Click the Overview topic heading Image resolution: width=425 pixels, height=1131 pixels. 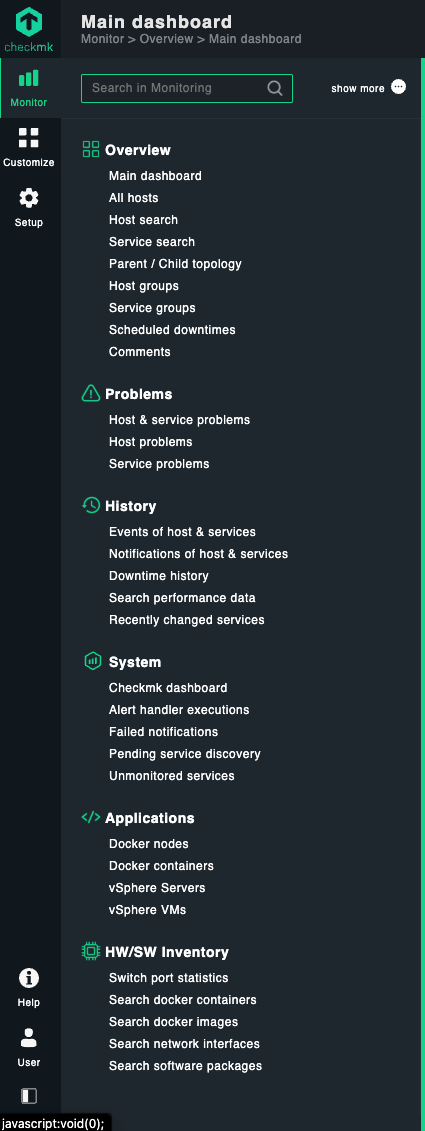pos(138,150)
